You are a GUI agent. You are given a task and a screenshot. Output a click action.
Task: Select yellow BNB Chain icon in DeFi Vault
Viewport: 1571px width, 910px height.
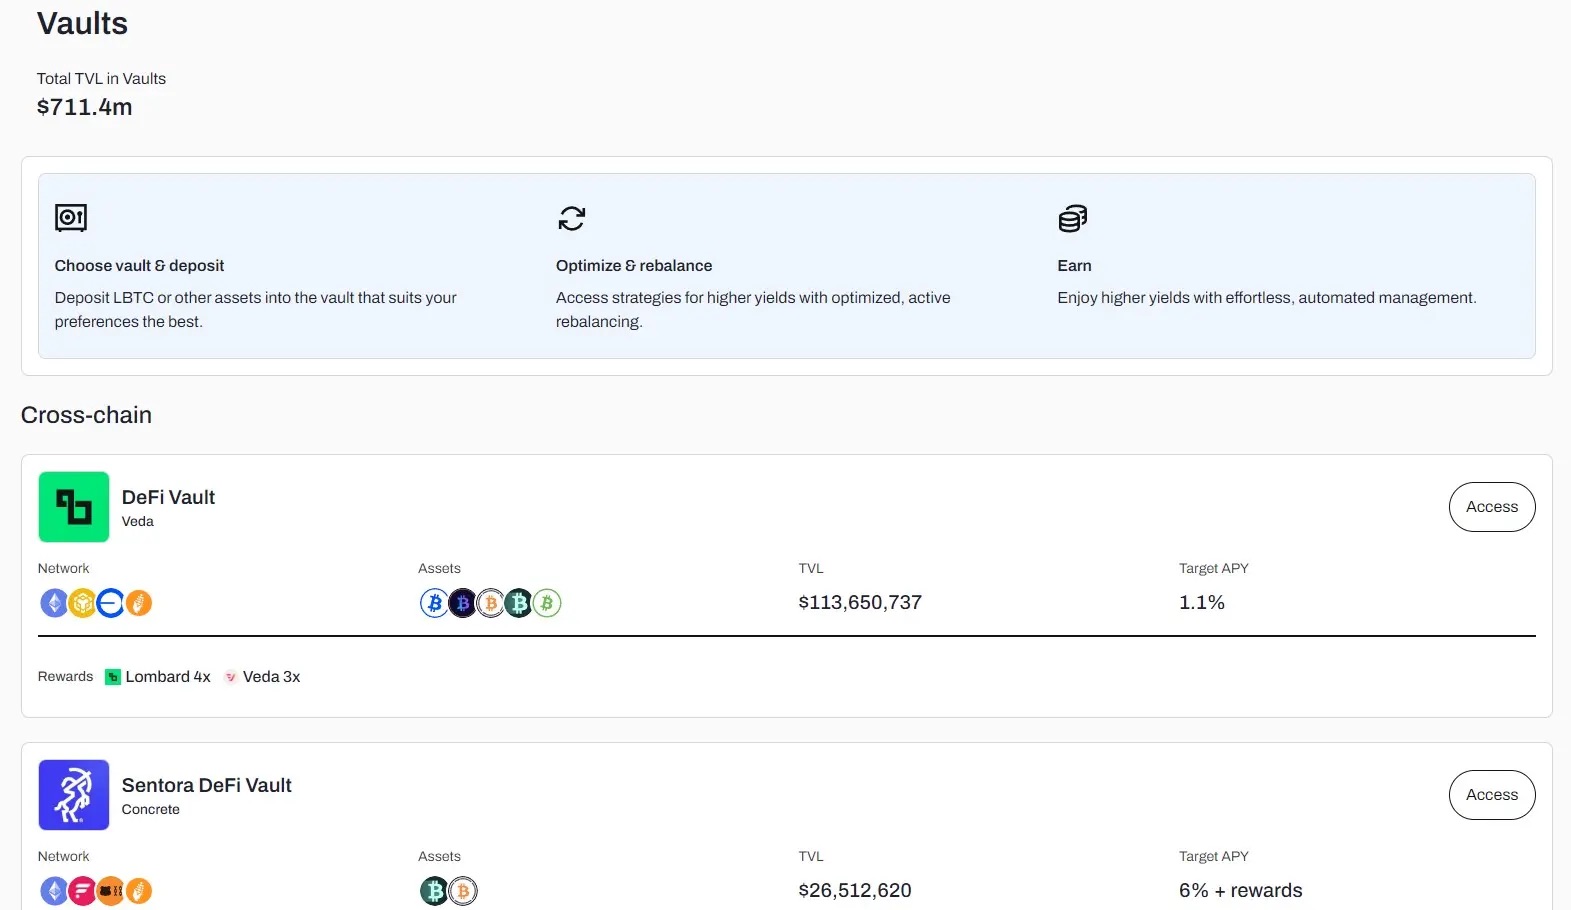[82, 603]
